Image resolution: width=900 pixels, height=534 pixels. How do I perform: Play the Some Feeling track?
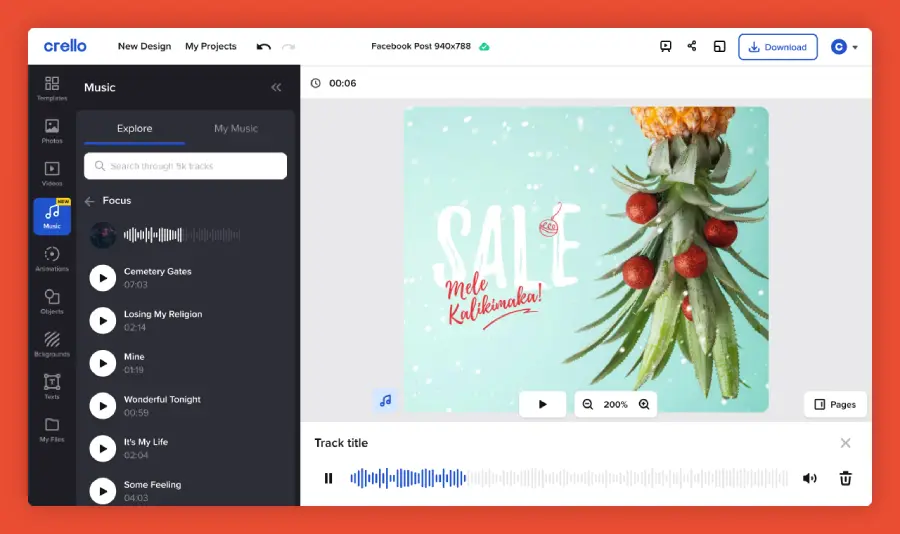tap(103, 492)
